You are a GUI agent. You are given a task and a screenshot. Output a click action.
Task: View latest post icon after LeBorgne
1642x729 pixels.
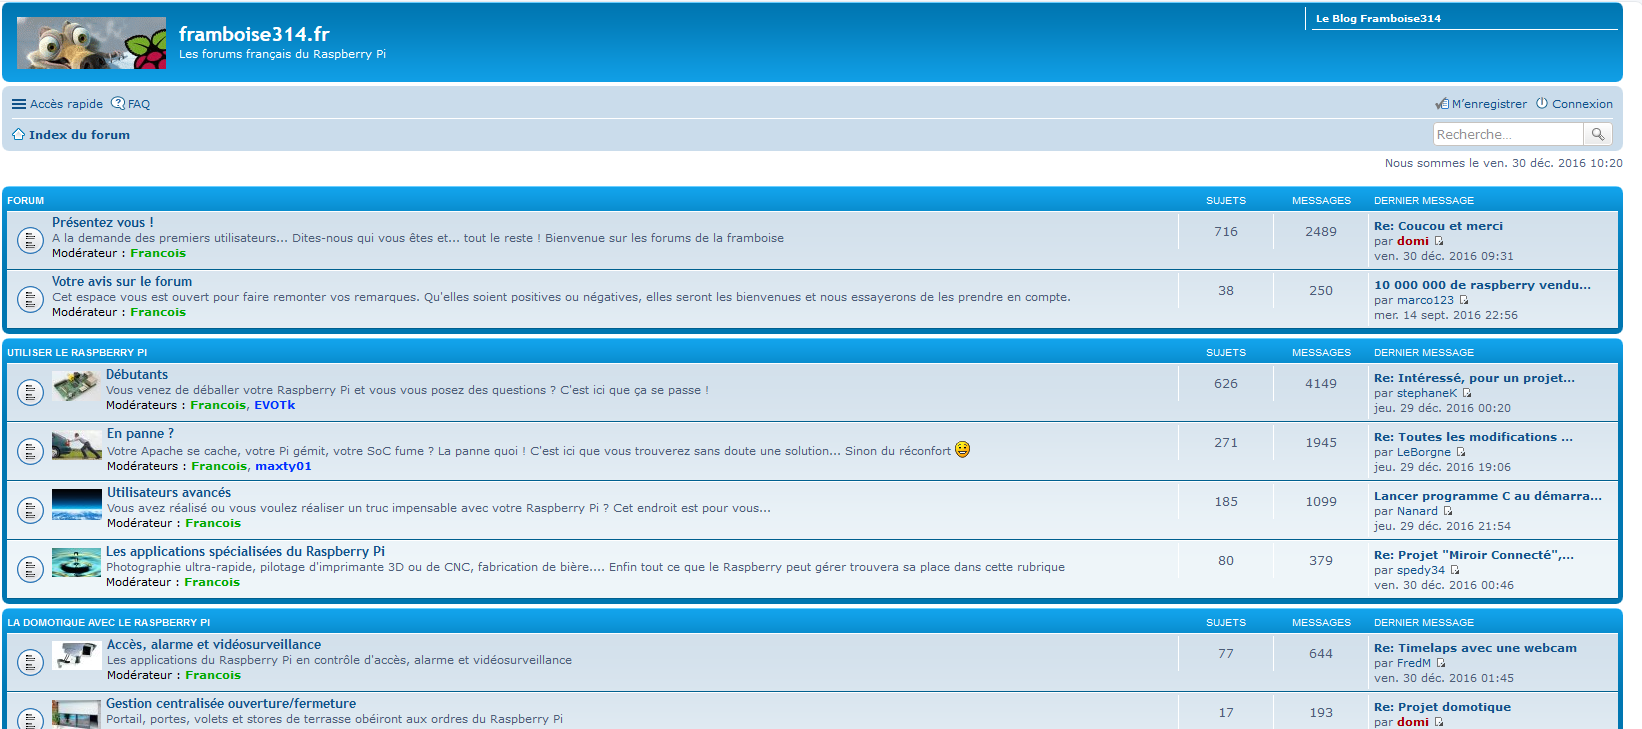click(1461, 452)
